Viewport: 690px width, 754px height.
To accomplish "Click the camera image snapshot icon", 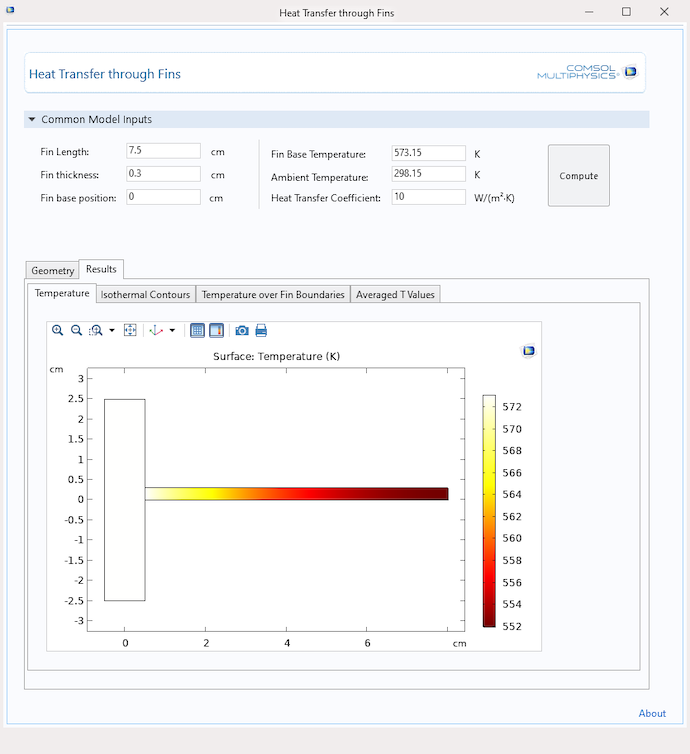I will [242, 330].
